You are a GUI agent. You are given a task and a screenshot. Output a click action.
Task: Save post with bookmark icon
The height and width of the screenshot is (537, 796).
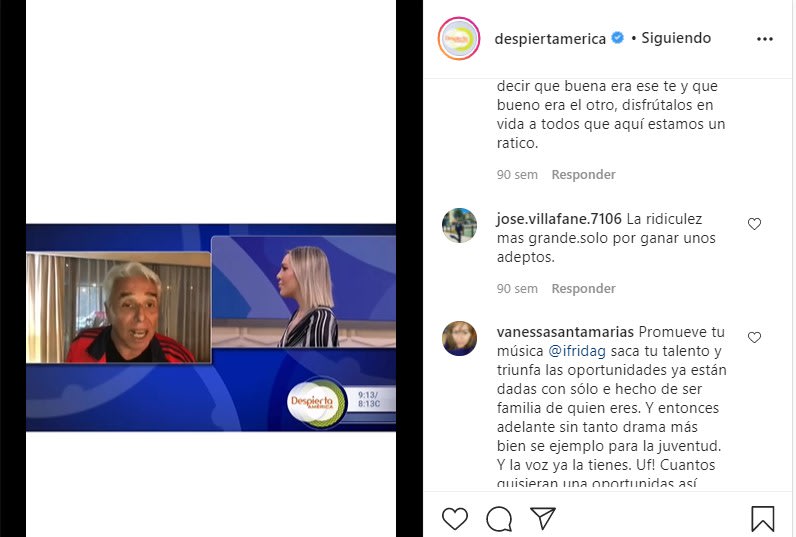762,519
